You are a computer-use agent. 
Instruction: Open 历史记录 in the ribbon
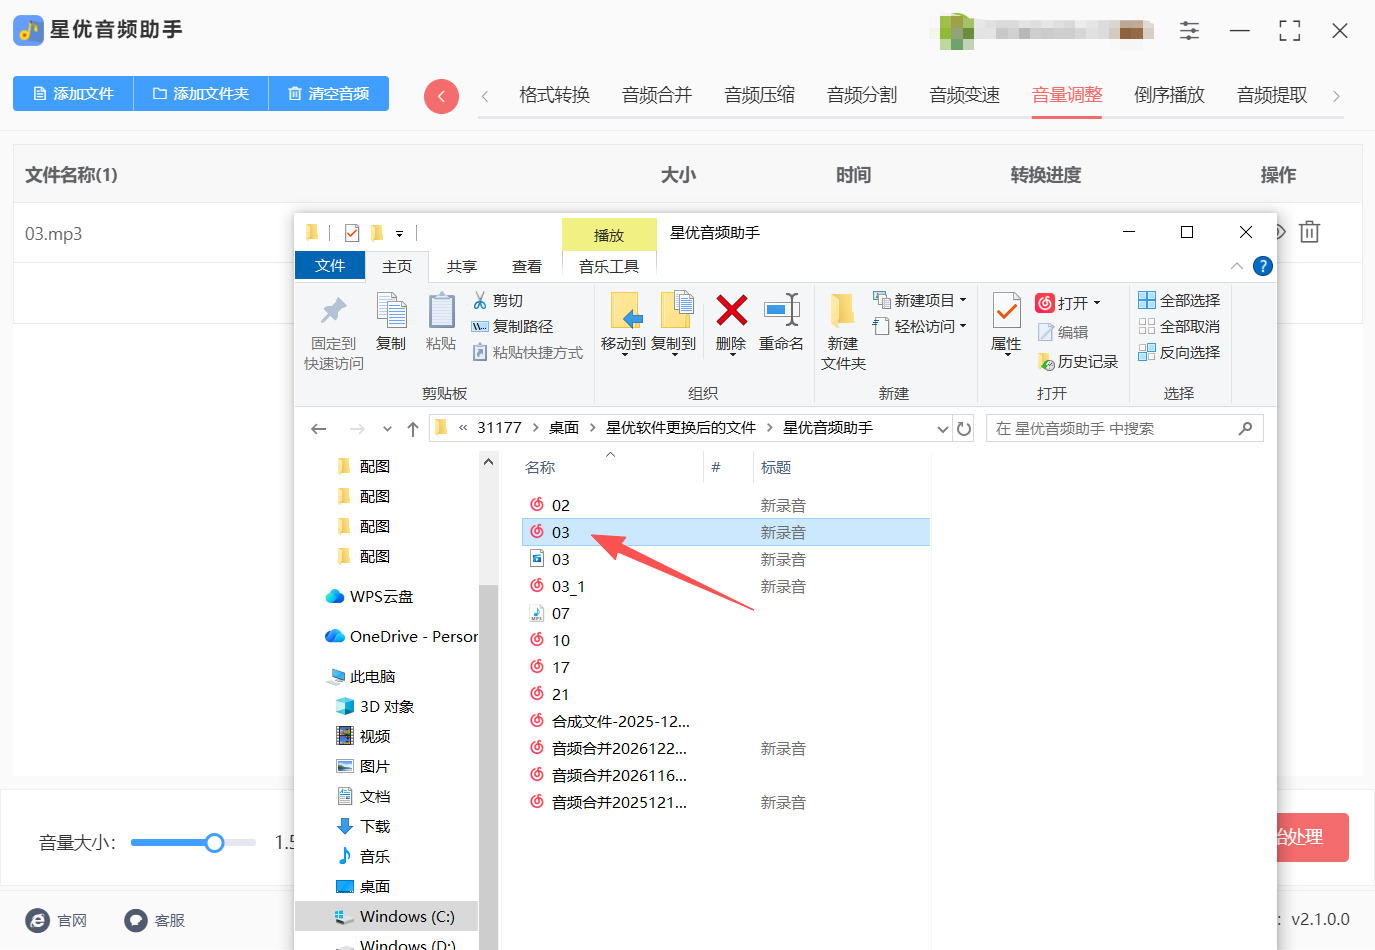1078,361
